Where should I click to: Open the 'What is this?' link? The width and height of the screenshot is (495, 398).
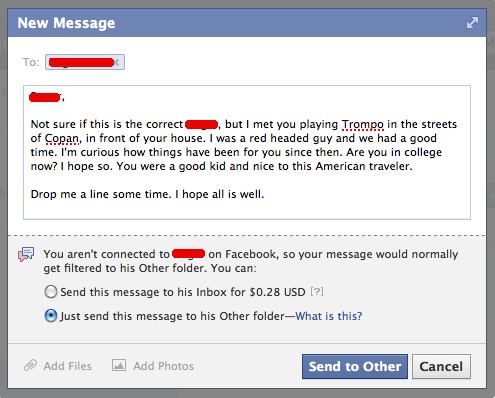329,316
